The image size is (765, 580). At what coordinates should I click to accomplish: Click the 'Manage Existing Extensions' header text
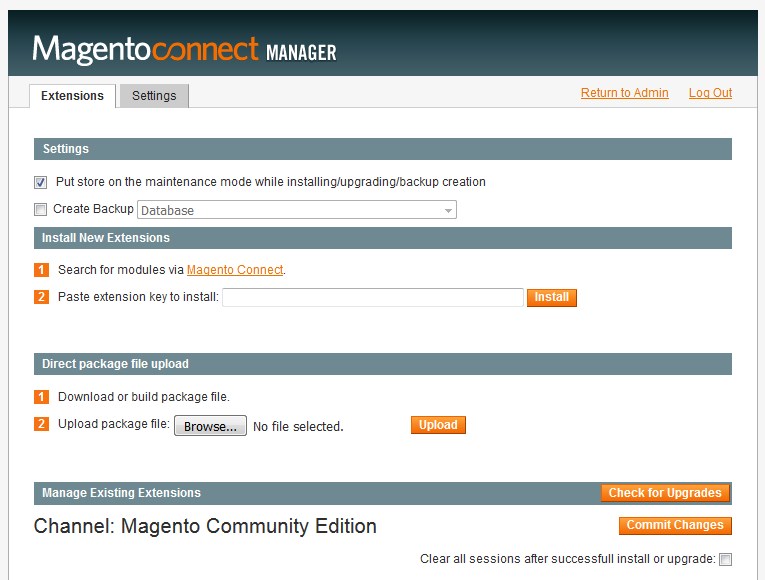[x=121, y=493]
